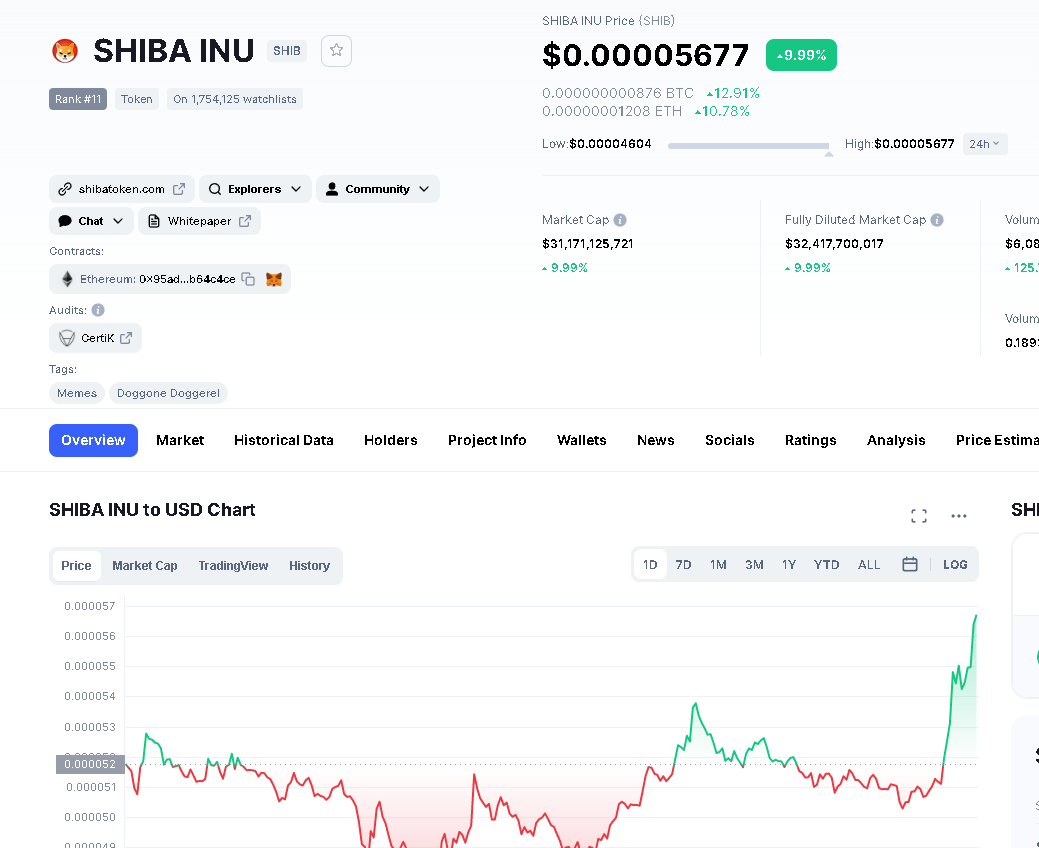Click Fully Diluted Market Cap info icon

click(x=937, y=220)
